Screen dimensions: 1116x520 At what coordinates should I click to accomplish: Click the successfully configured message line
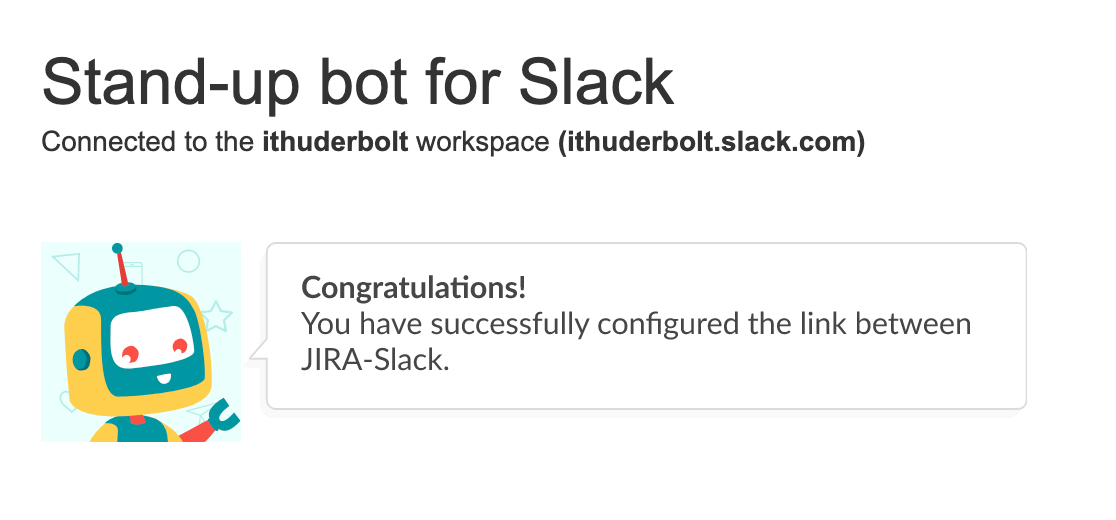coord(636,324)
